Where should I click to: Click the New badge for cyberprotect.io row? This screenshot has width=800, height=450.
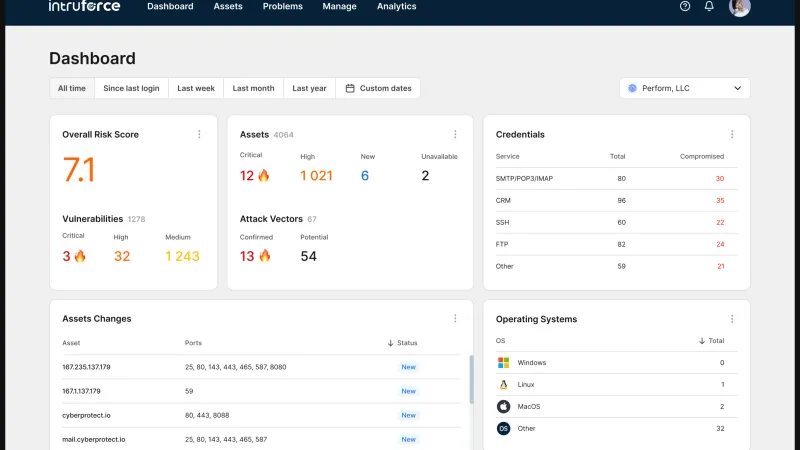(x=409, y=415)
